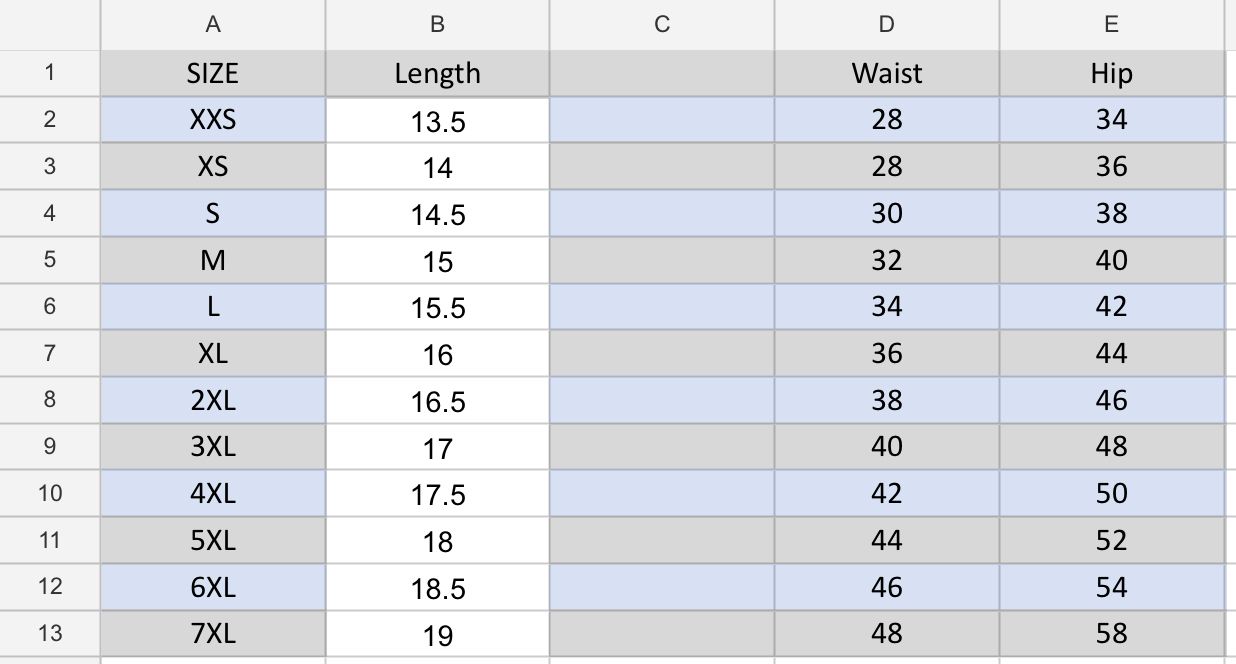The image size is (1236, 664).
Task: Click the 15.5 length cell
Action: pos(437,307)
